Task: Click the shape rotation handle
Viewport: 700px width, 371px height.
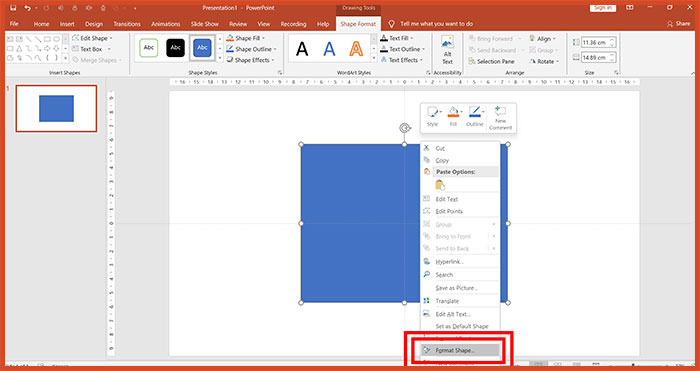Action: (404, 129)
